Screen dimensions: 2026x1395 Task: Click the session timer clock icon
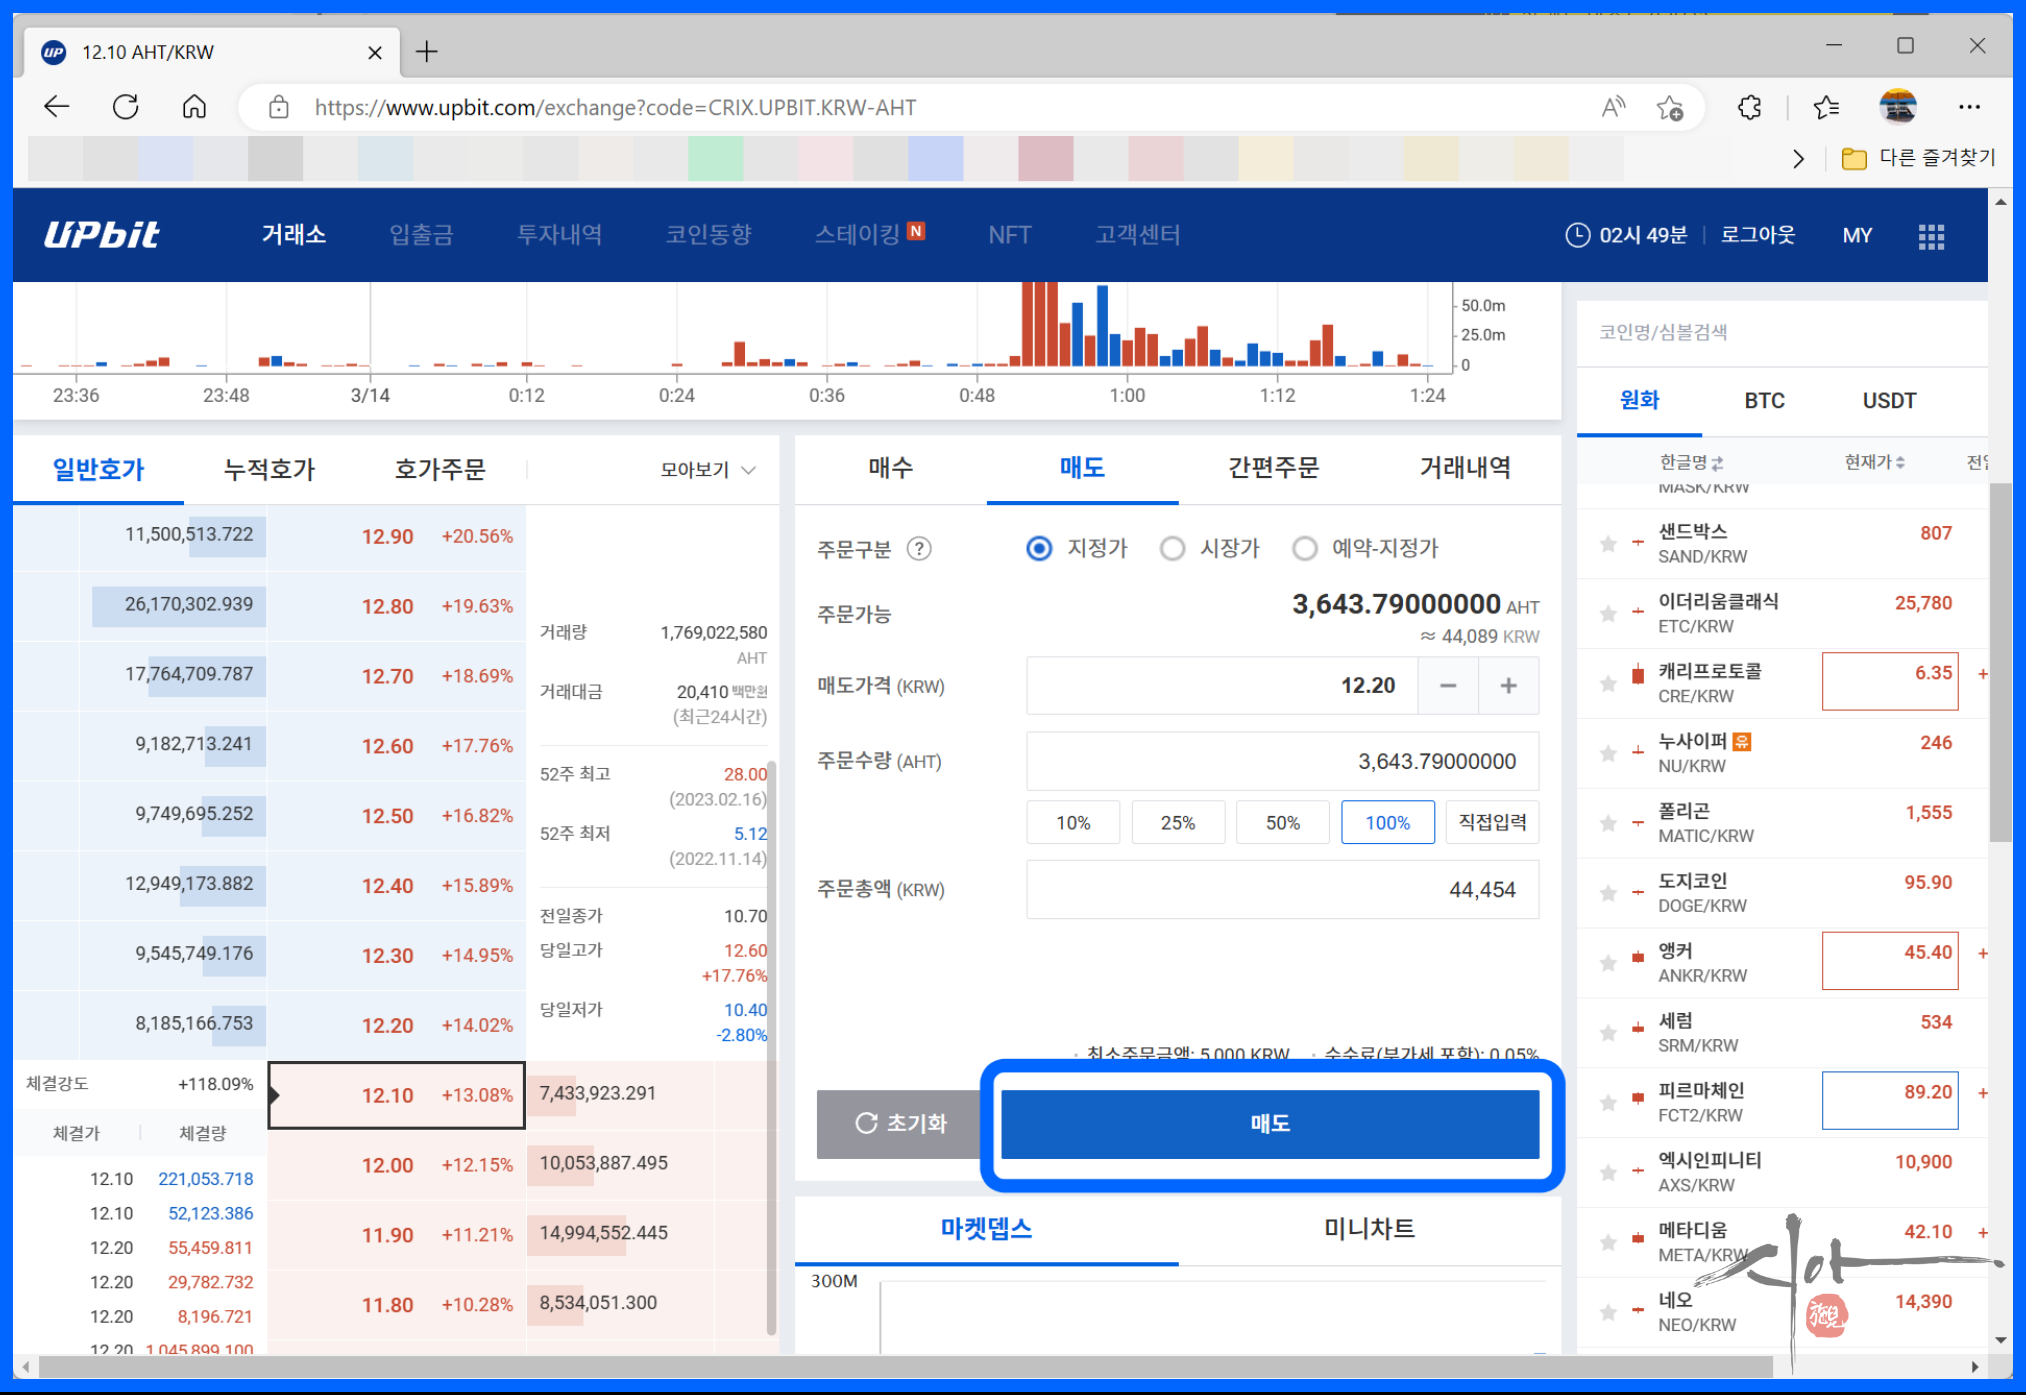[1577, 235]
